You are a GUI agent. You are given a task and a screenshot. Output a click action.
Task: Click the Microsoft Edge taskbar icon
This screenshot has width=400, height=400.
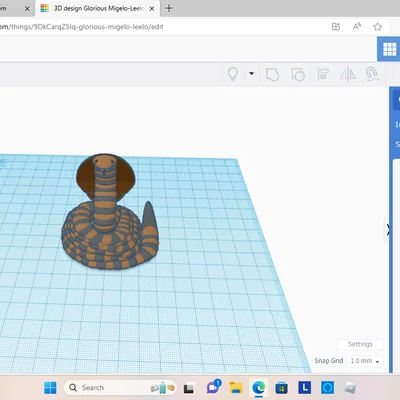(x=259, y=388)
